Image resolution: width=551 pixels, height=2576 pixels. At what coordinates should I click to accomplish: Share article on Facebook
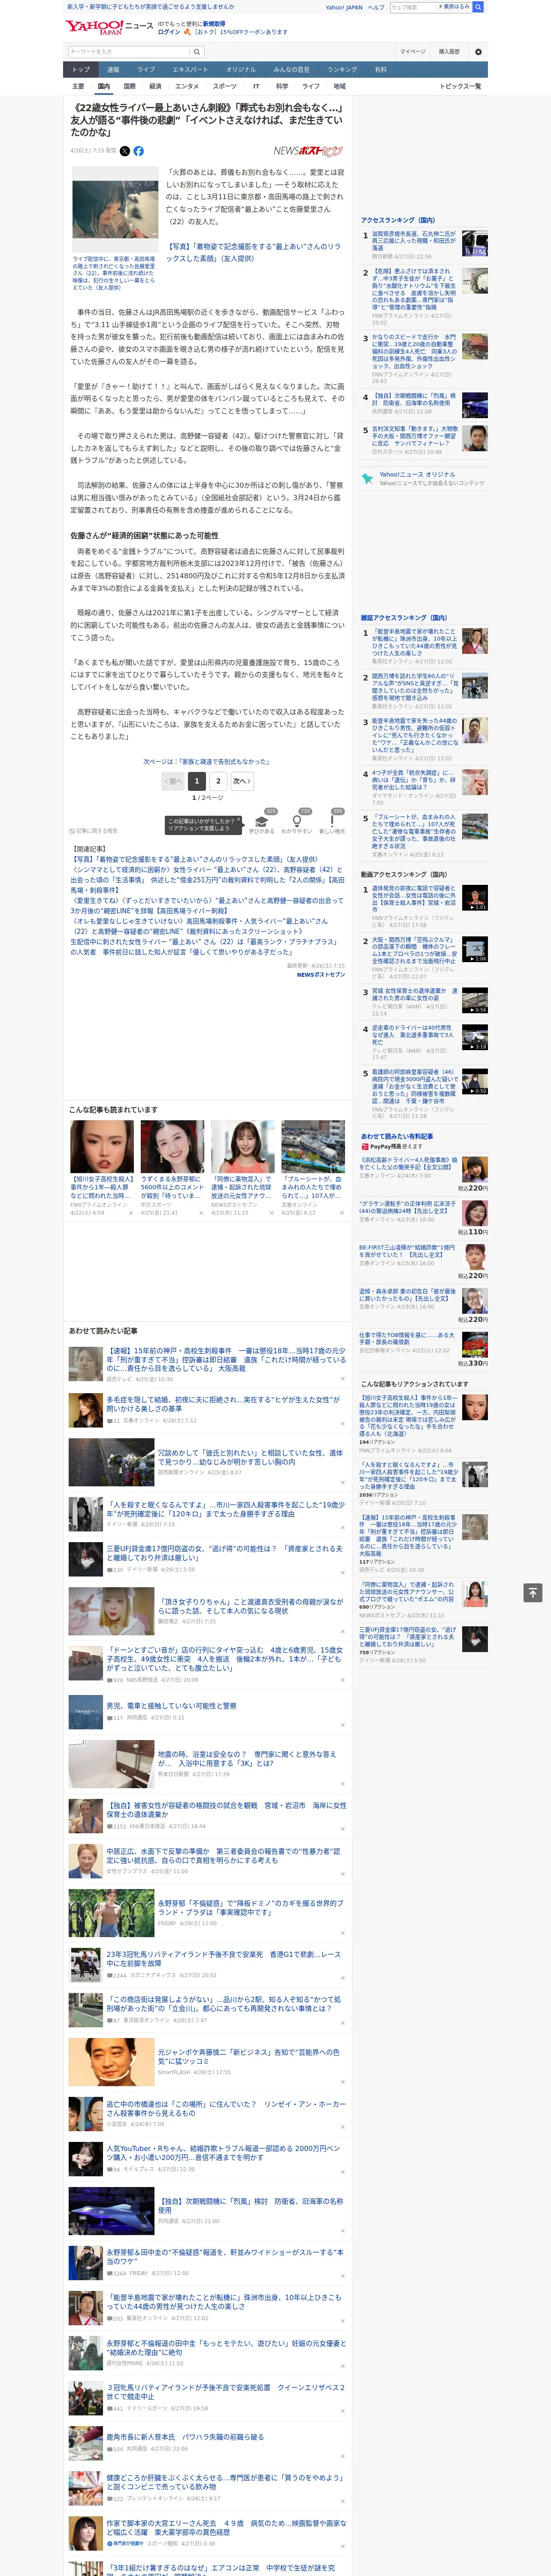(x=139, y=151)
